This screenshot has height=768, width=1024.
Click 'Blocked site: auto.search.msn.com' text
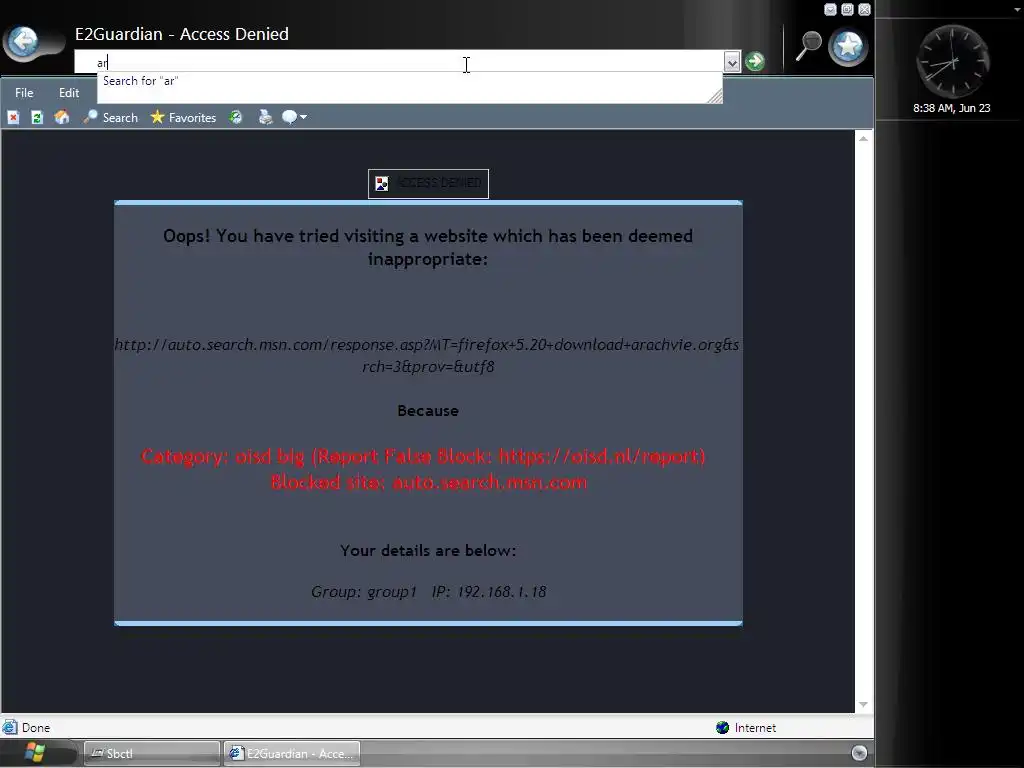coord(428,483)
